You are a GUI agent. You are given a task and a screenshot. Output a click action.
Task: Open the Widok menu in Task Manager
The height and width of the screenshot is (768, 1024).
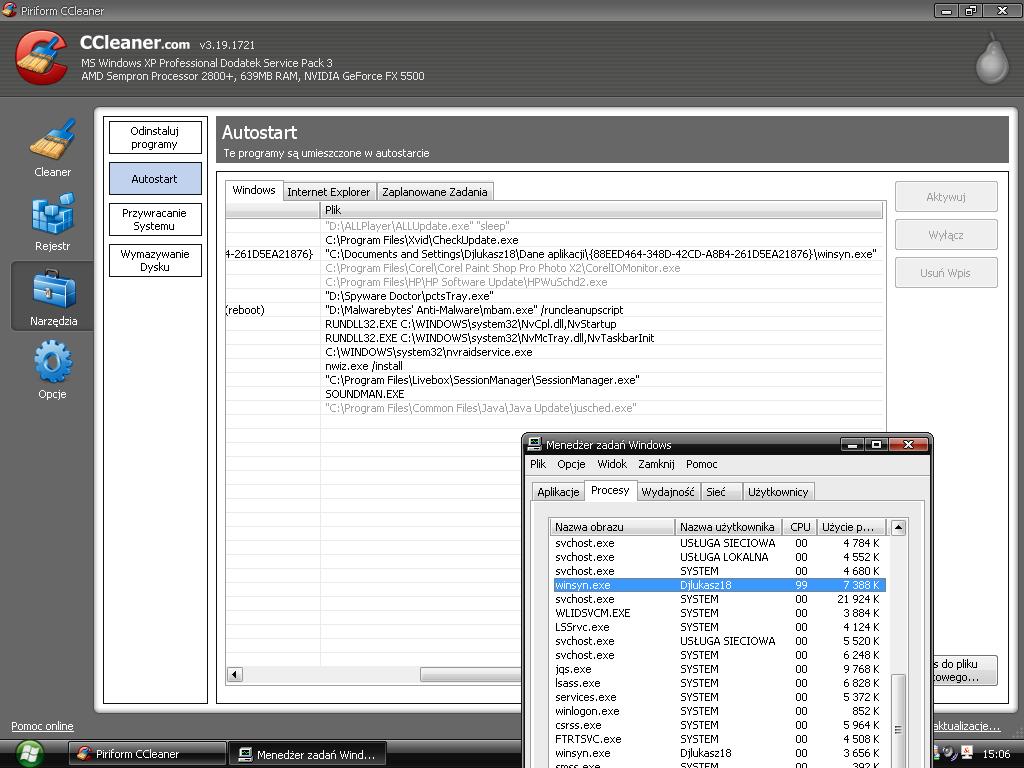pos(611,464)
